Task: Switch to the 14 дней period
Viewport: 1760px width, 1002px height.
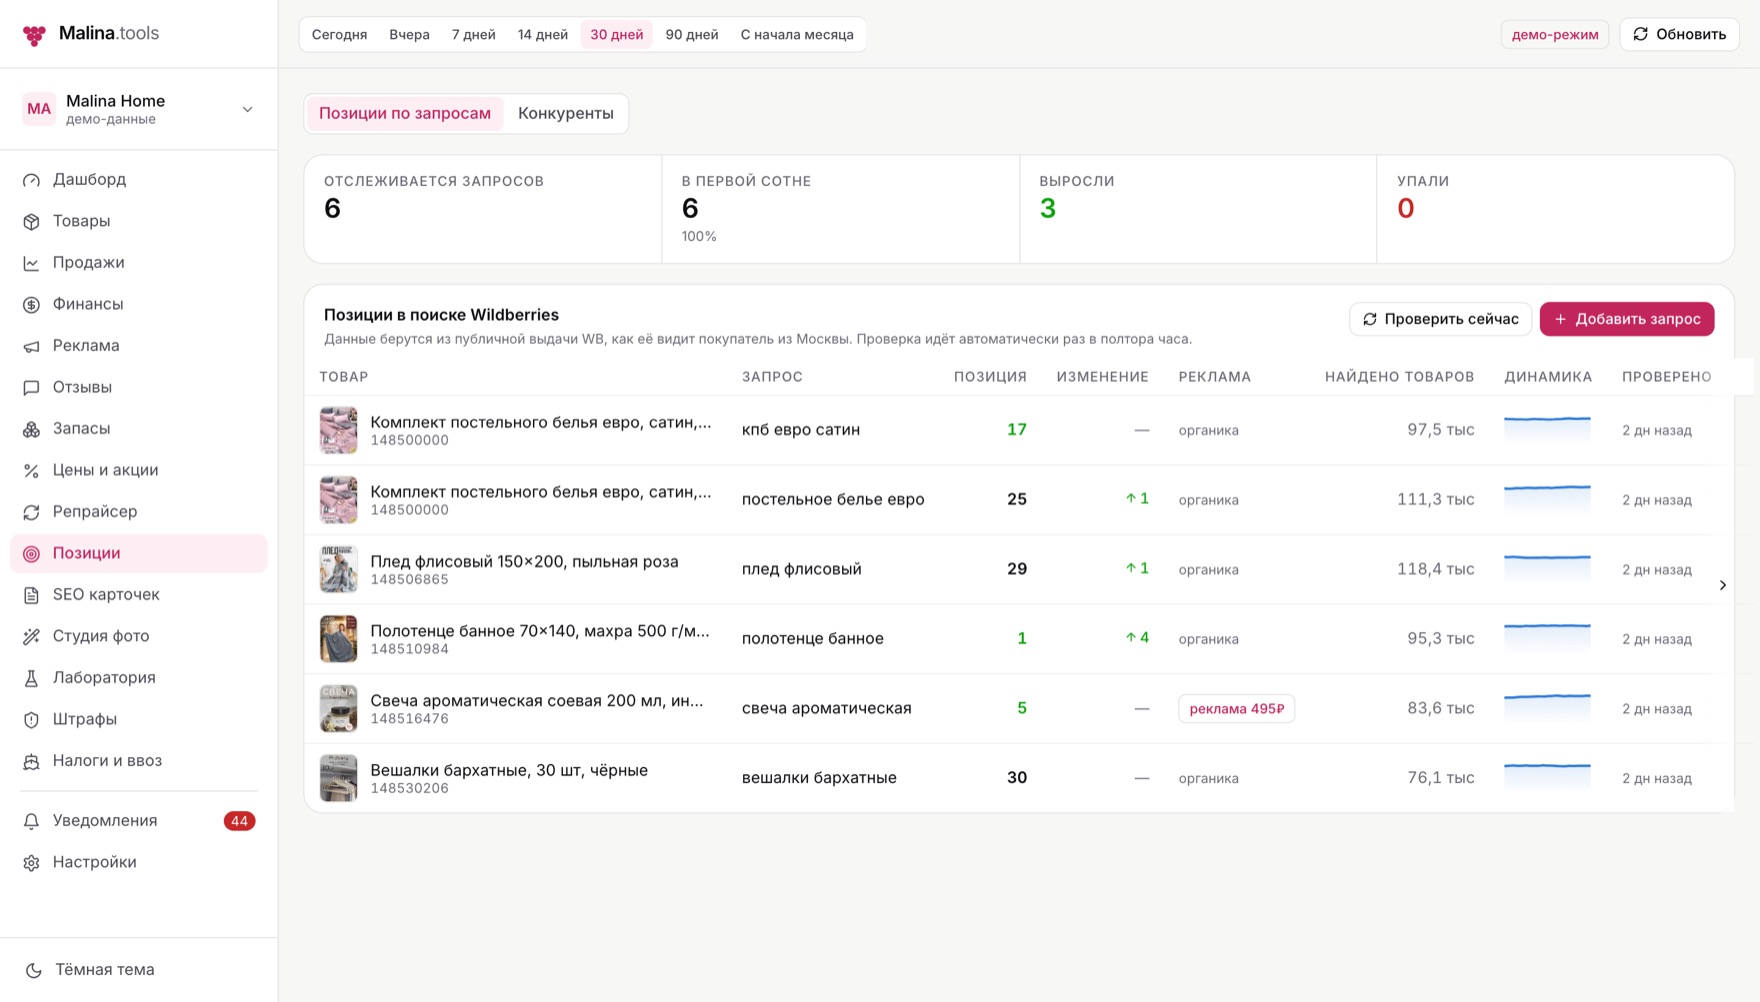Action: click(543, 35)
